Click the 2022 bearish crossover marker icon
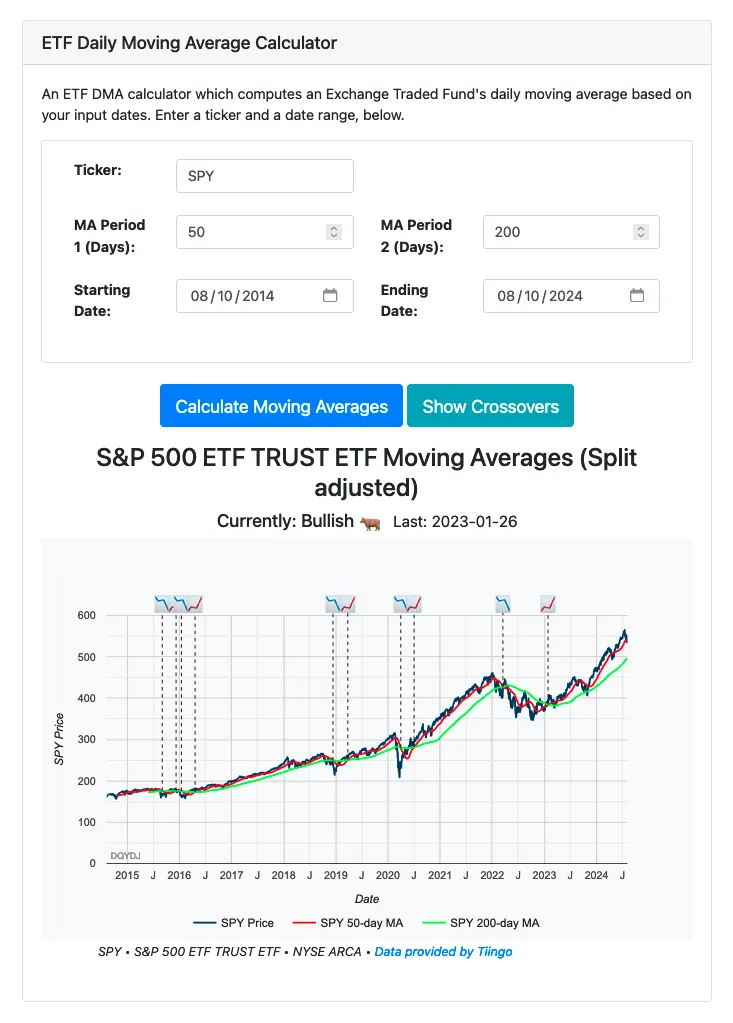The width and height of the screenshot is (733, 1023). pos(504,601)
